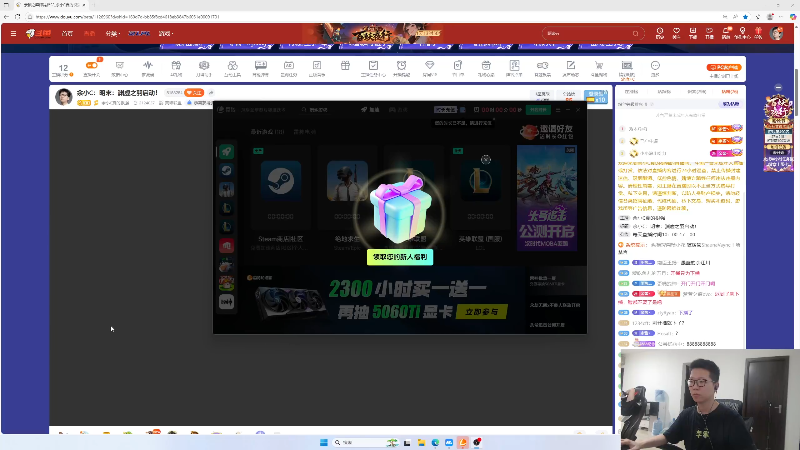Toggle the orange switch in the streamer toolbar
This screenshot has height=450, width=800.
coord(92,65)
